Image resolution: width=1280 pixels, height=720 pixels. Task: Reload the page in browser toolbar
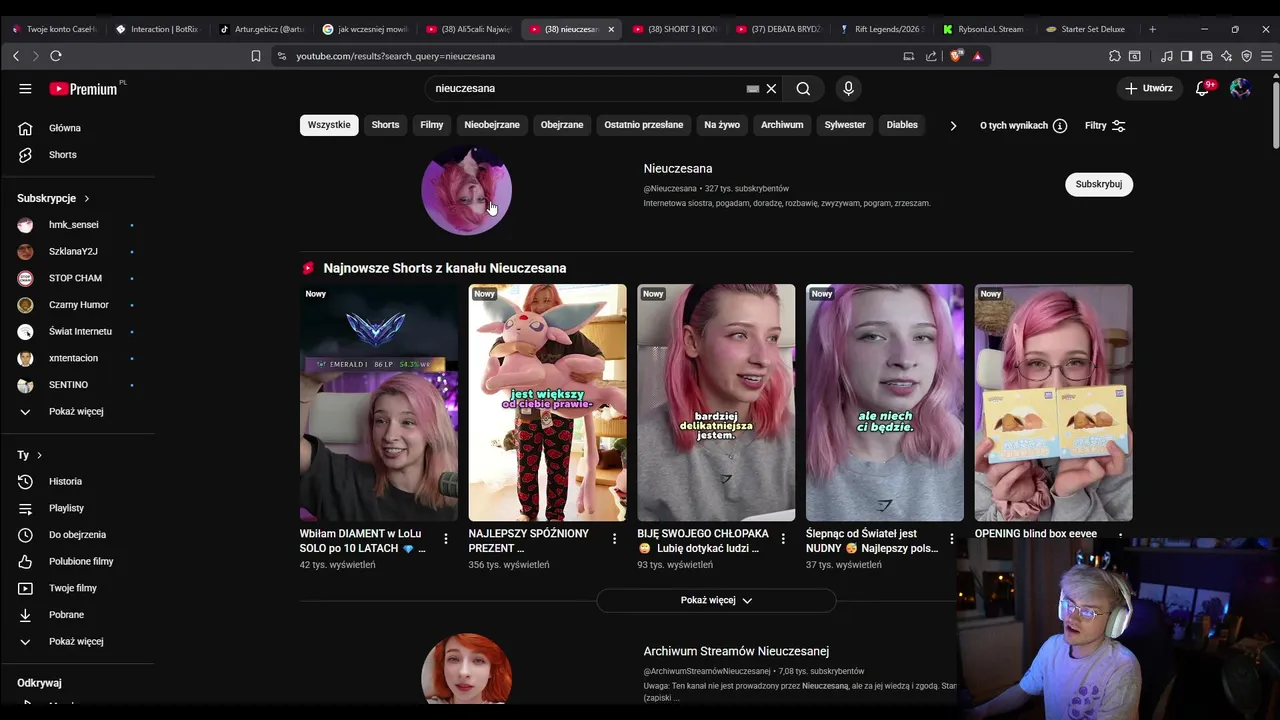56,56
